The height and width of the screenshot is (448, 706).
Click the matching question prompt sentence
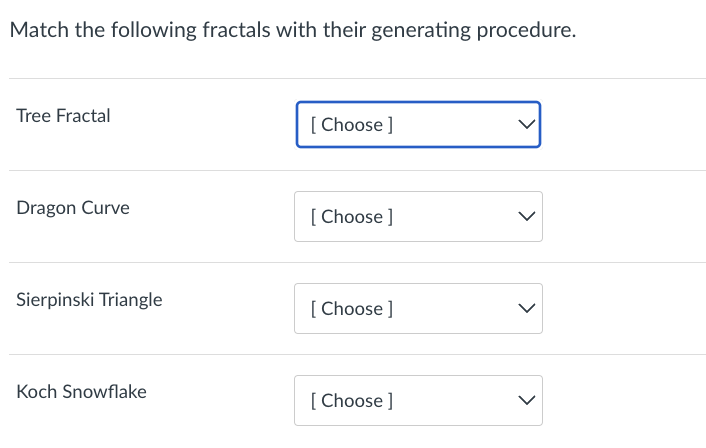tap(292, 30)
